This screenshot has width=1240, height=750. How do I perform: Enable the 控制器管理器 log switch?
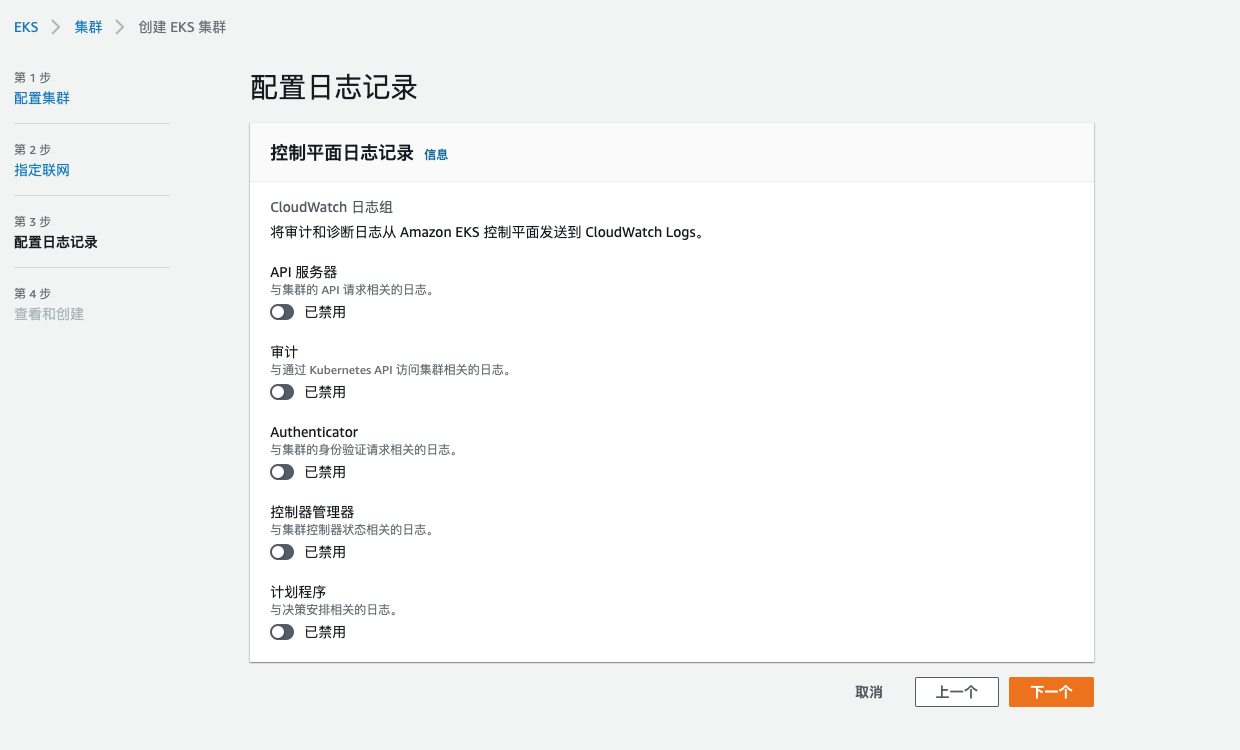282,552
